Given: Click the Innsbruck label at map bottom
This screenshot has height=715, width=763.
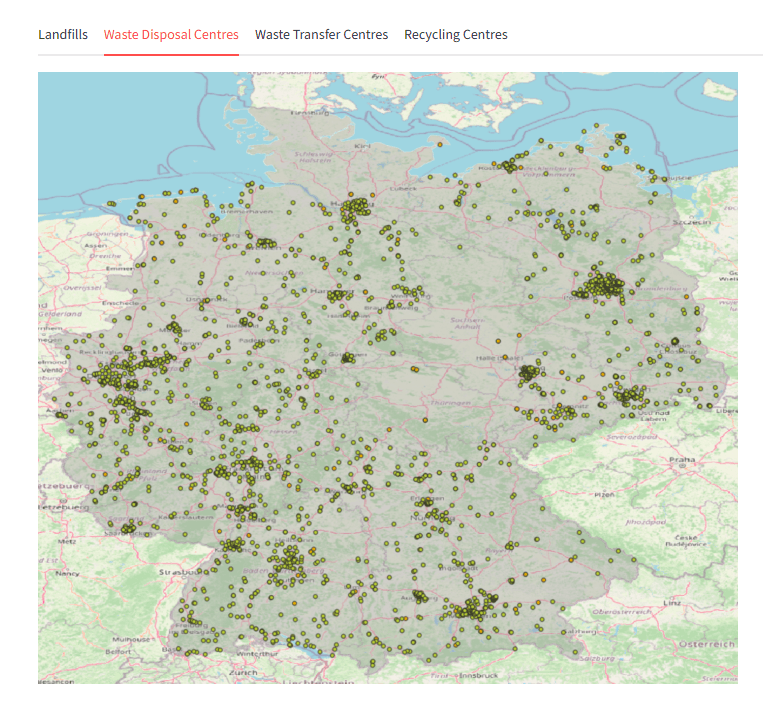Looking at the screenshot, I should [x=478, y=676].
